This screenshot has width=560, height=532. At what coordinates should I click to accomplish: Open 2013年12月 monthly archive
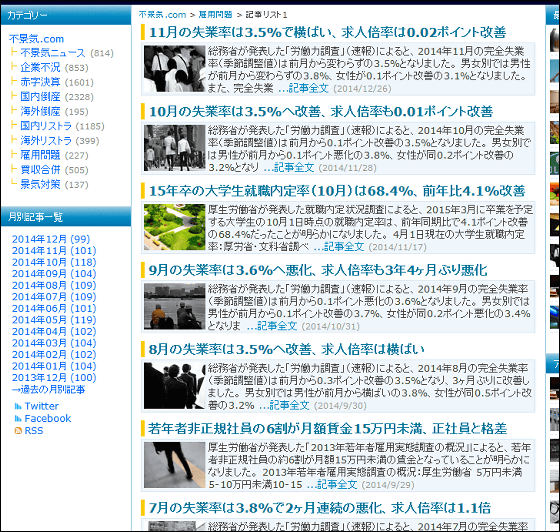click(54, 377)
